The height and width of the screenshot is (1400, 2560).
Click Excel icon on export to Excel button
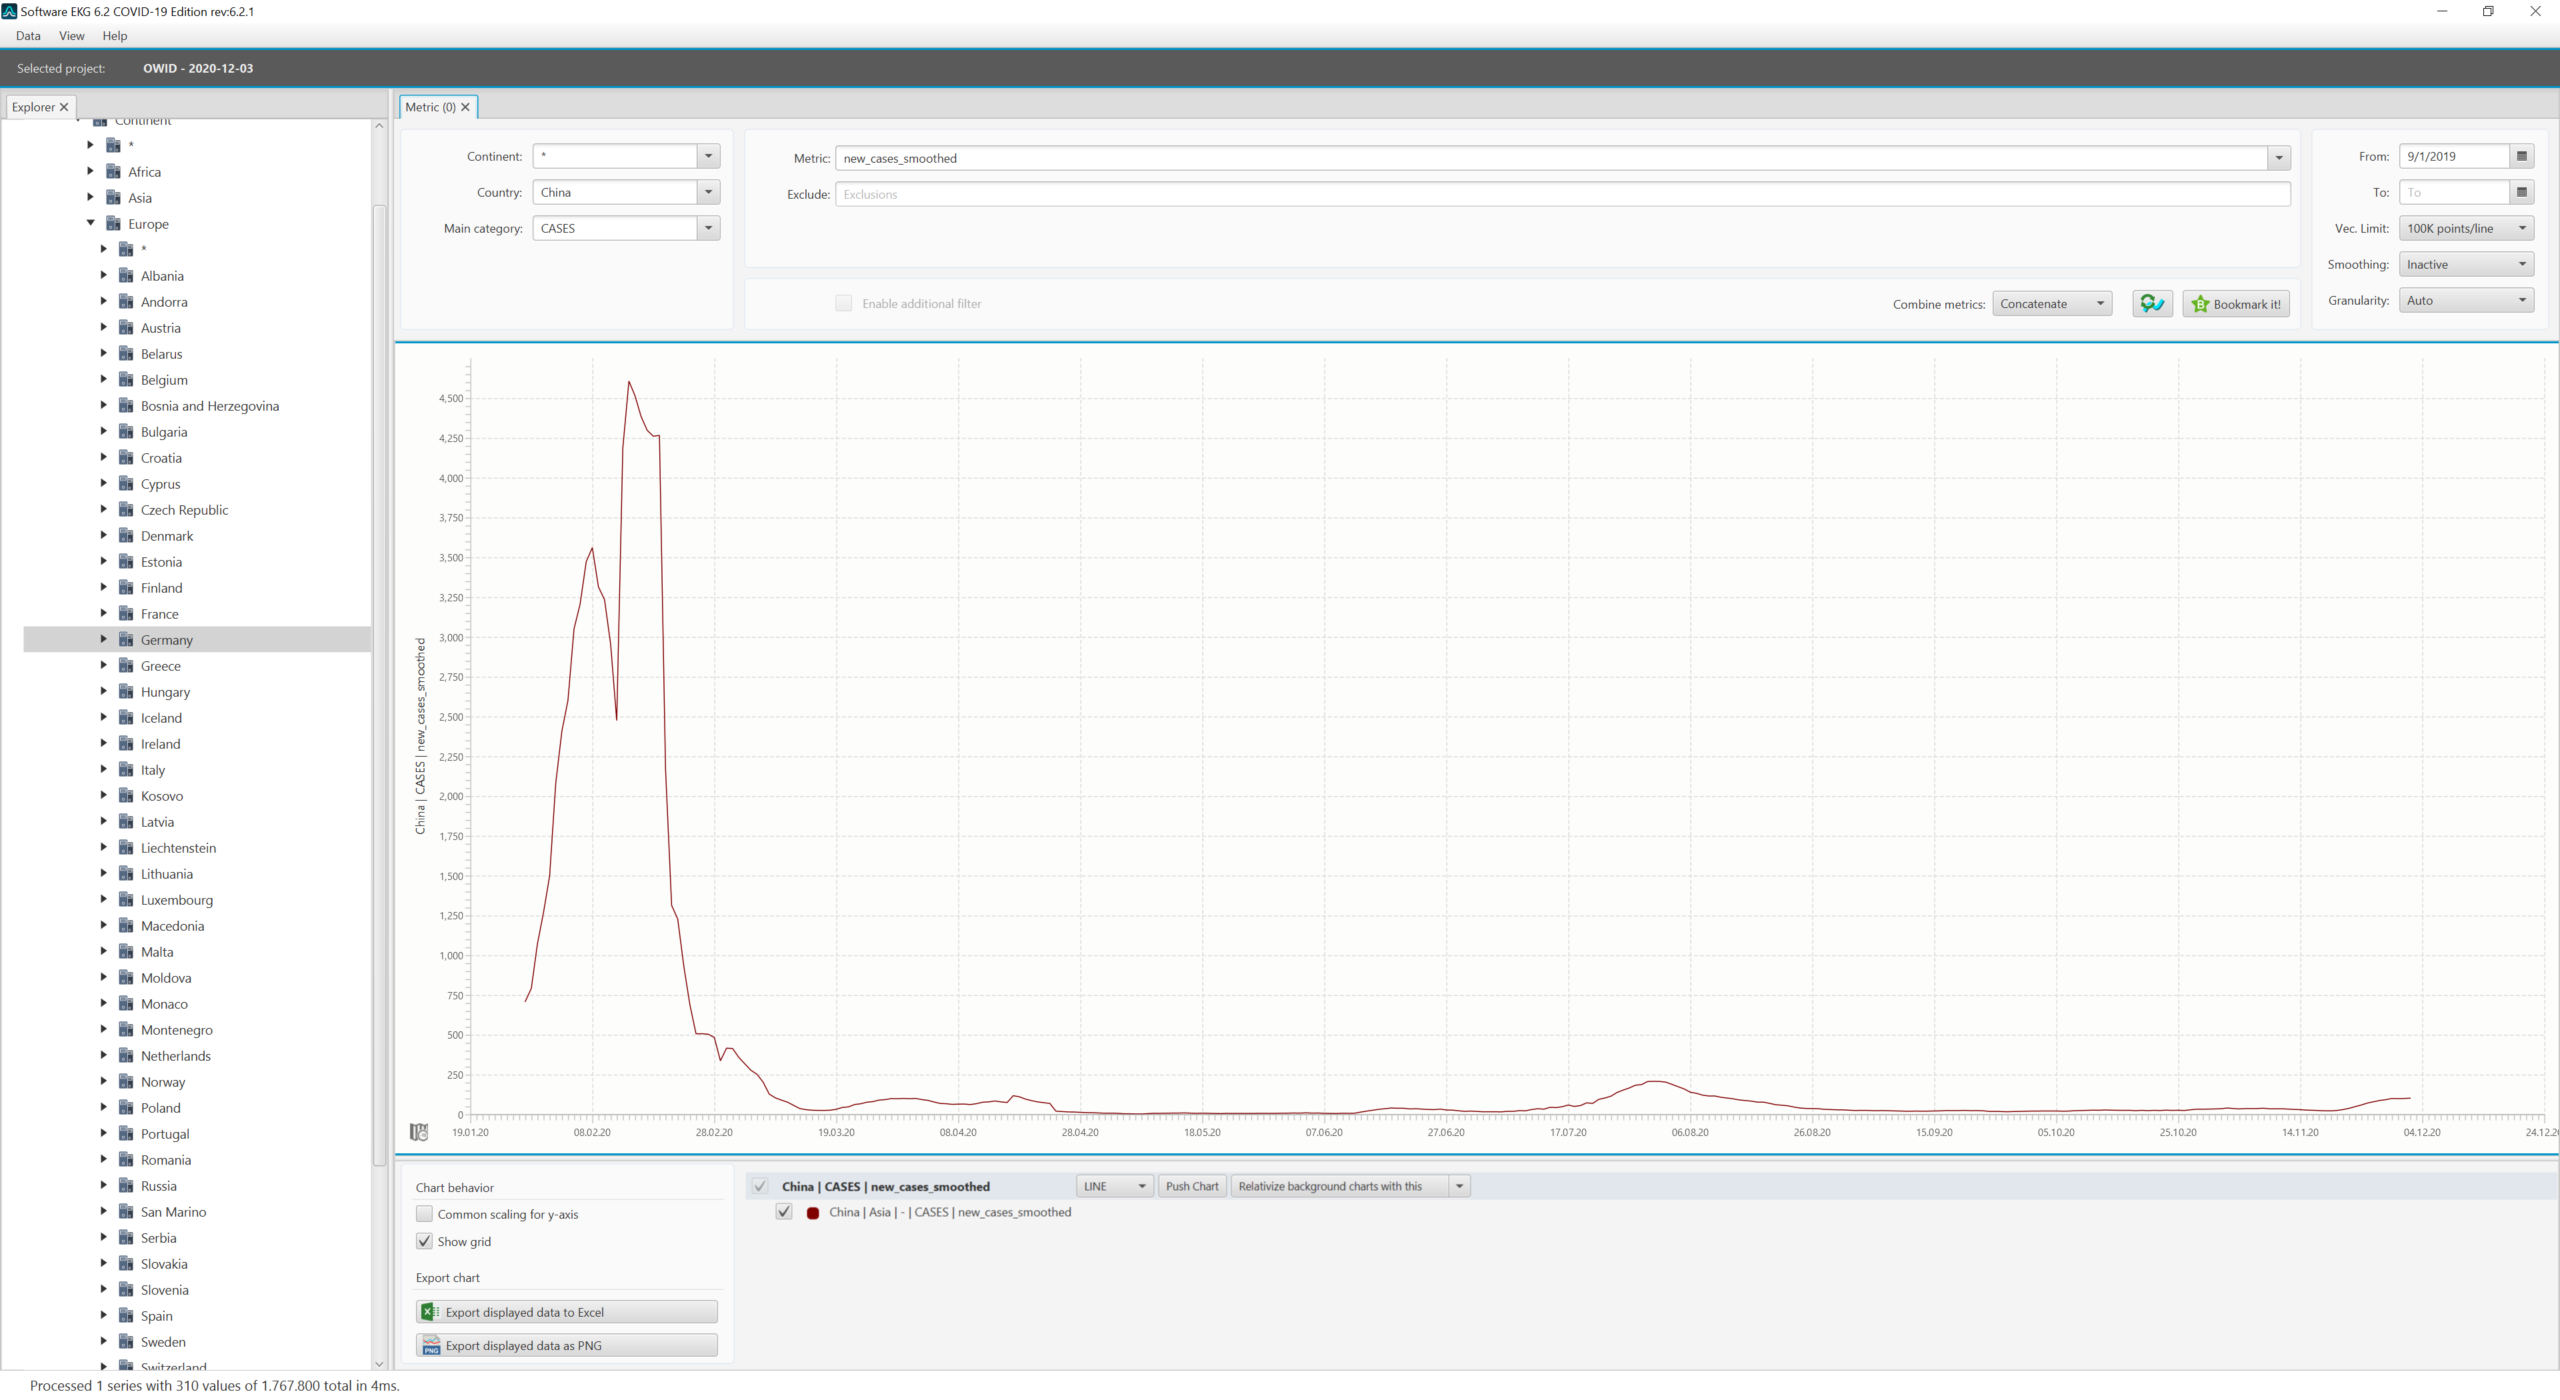click(x=429, y=1312)
